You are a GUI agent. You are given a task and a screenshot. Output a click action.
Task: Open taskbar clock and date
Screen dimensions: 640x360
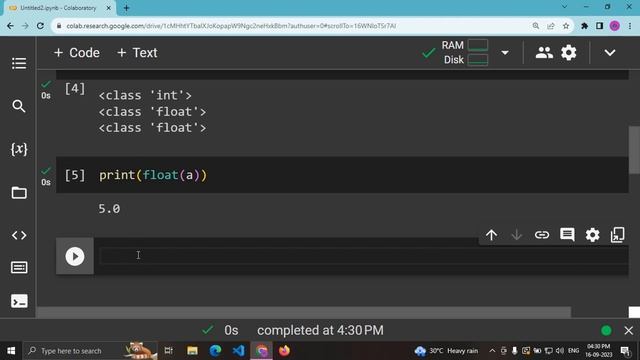tap(599, 351)
